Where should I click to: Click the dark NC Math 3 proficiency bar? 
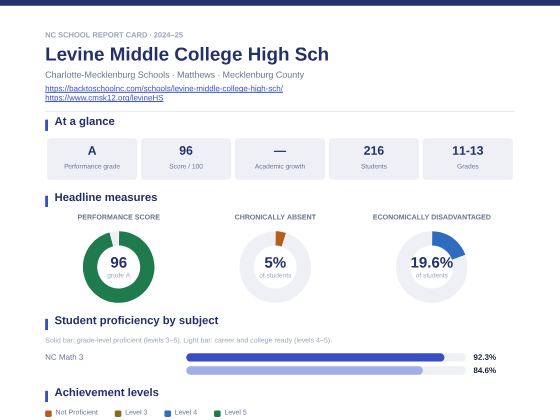coord(315,357)
